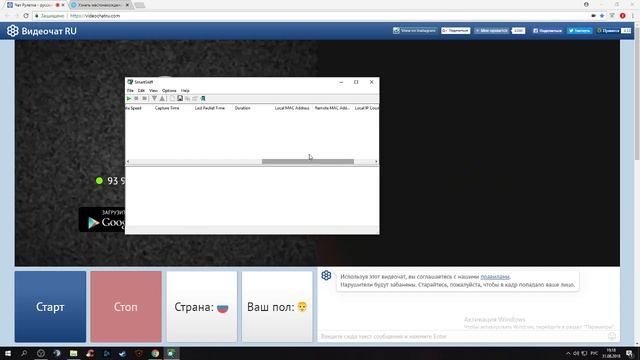
Task: Click the taskbar search magnifier icon
Action: (x=24, y=353)
